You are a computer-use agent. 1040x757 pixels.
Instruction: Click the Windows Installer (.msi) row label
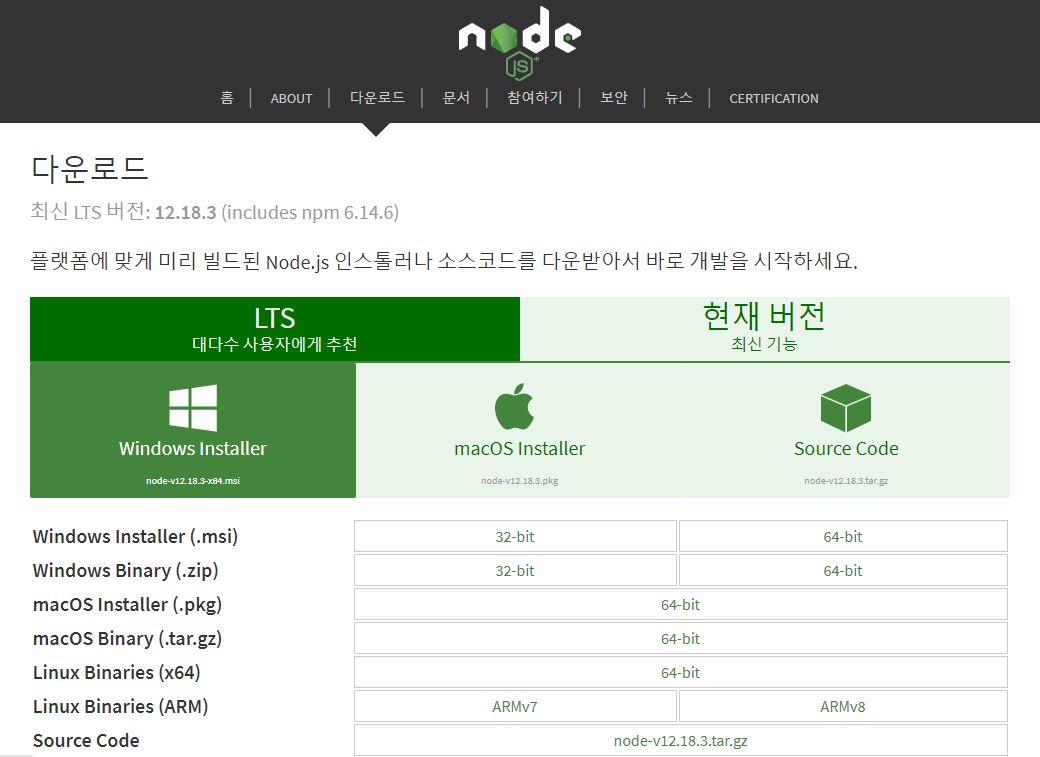135,536
